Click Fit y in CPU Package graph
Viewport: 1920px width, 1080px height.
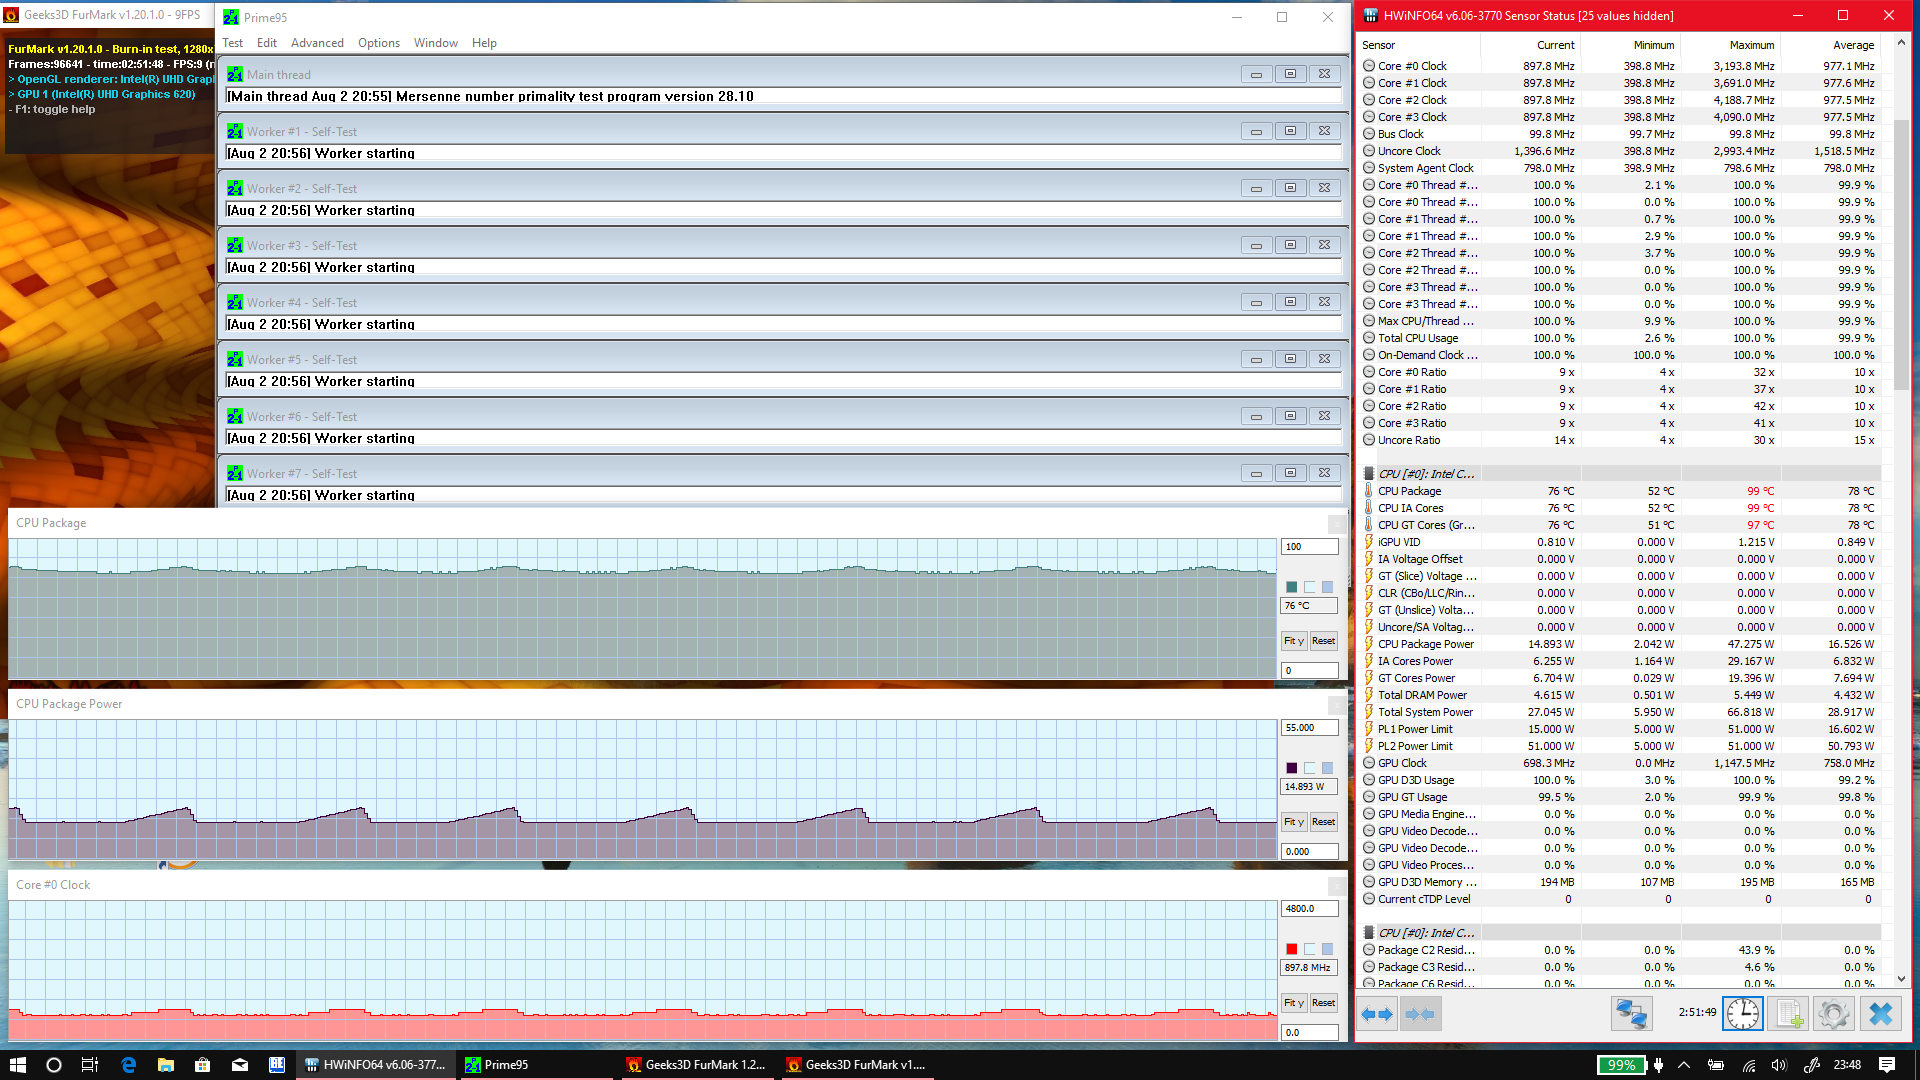coord(1294,641)
